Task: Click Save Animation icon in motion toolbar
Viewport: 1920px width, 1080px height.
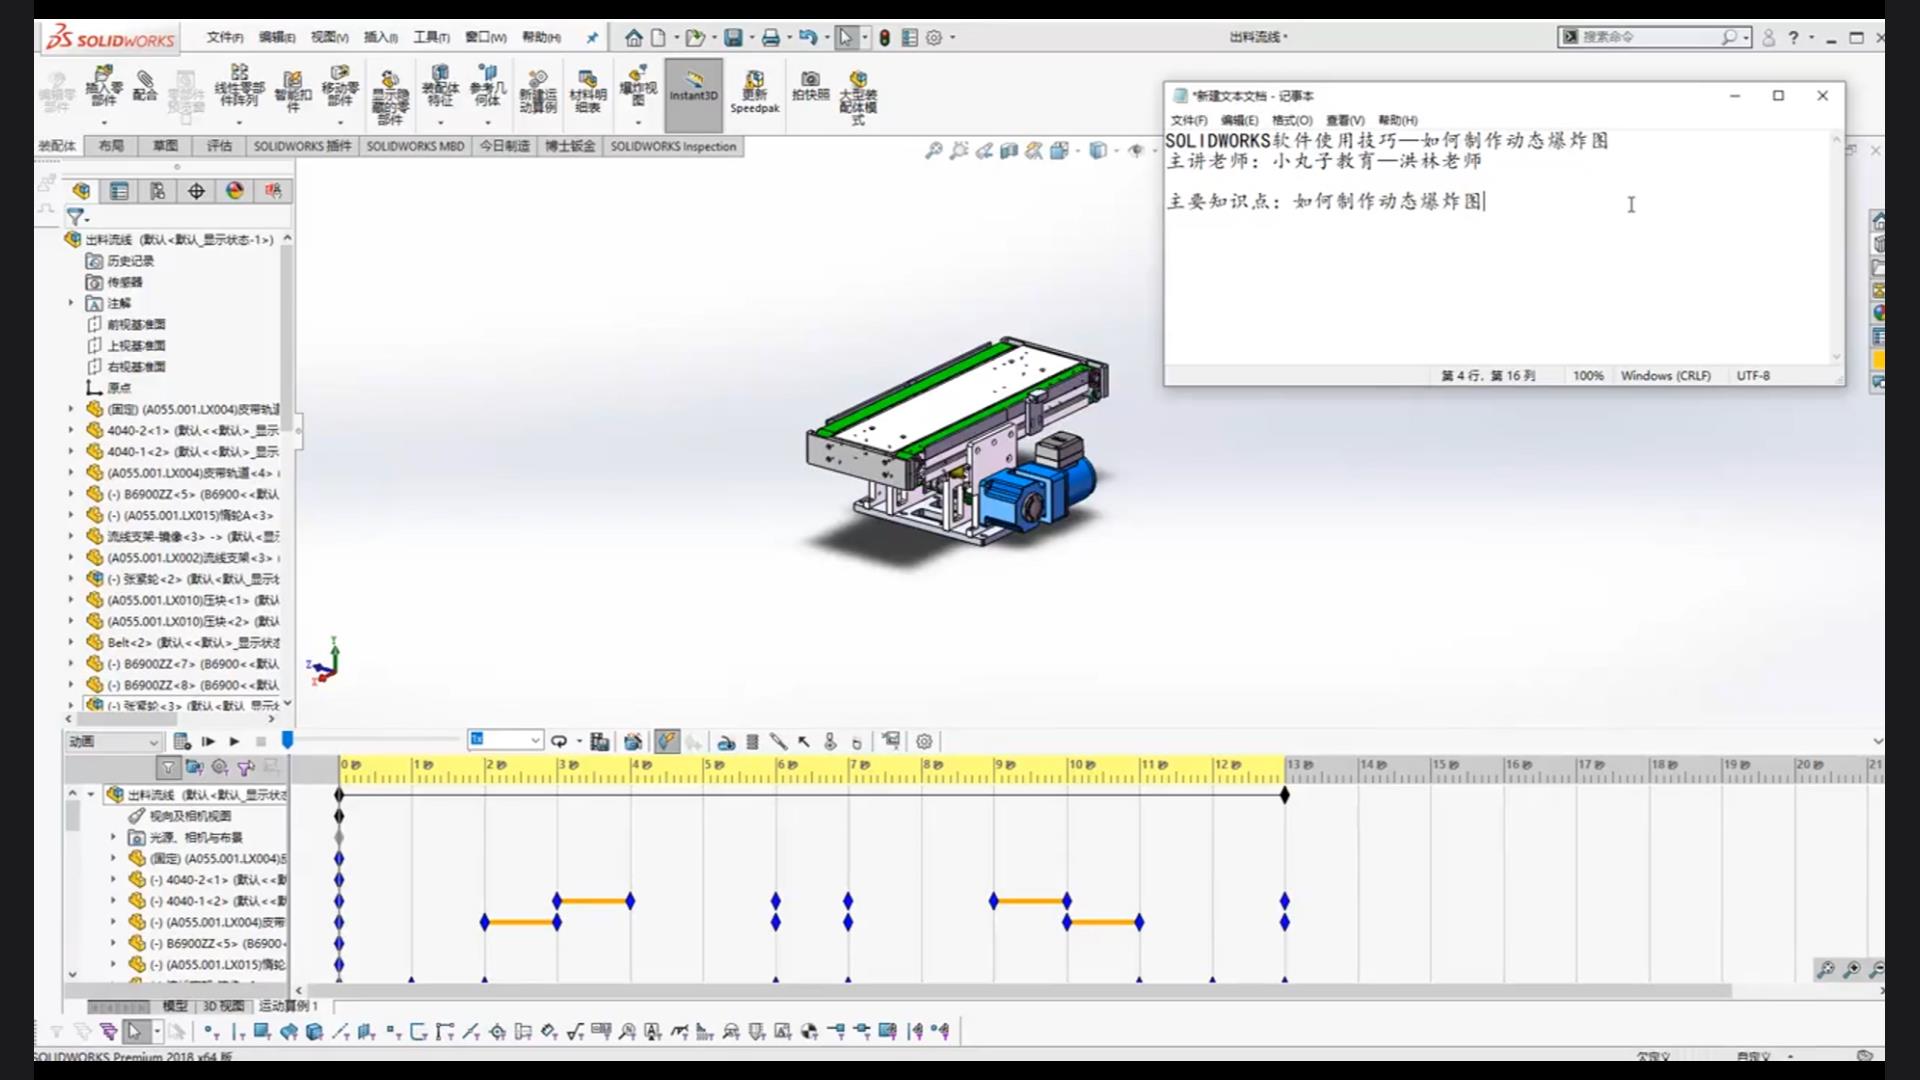Action: click(599, 741)
